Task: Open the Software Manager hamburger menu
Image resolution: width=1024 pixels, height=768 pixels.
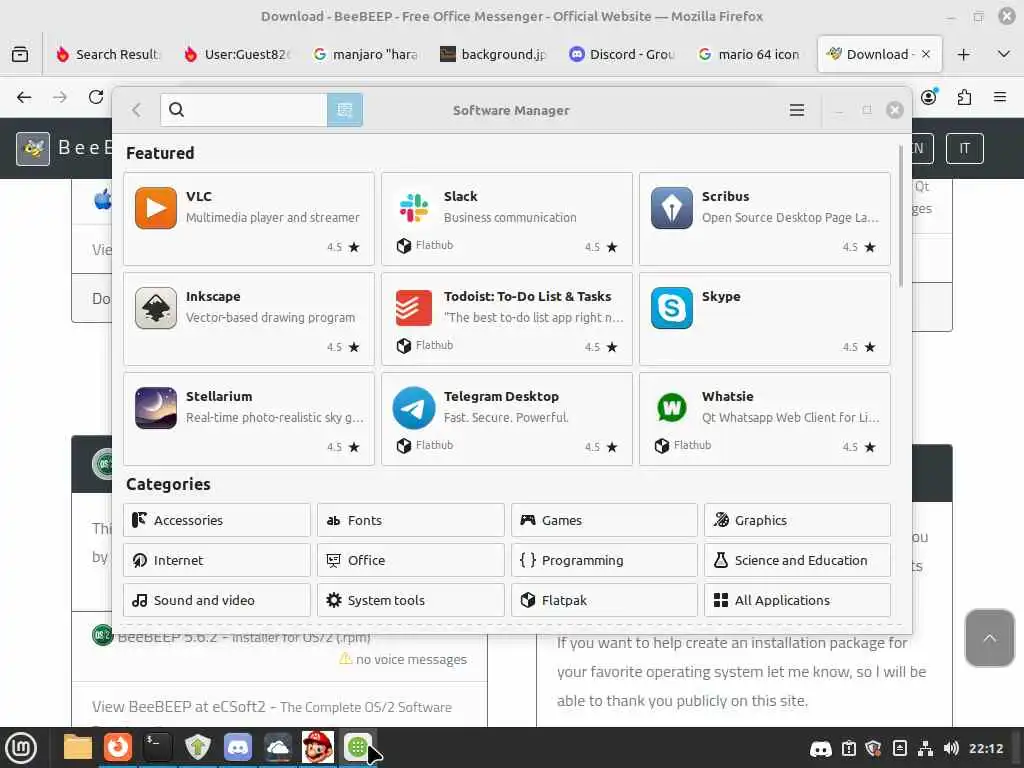Action: [797, 110]
